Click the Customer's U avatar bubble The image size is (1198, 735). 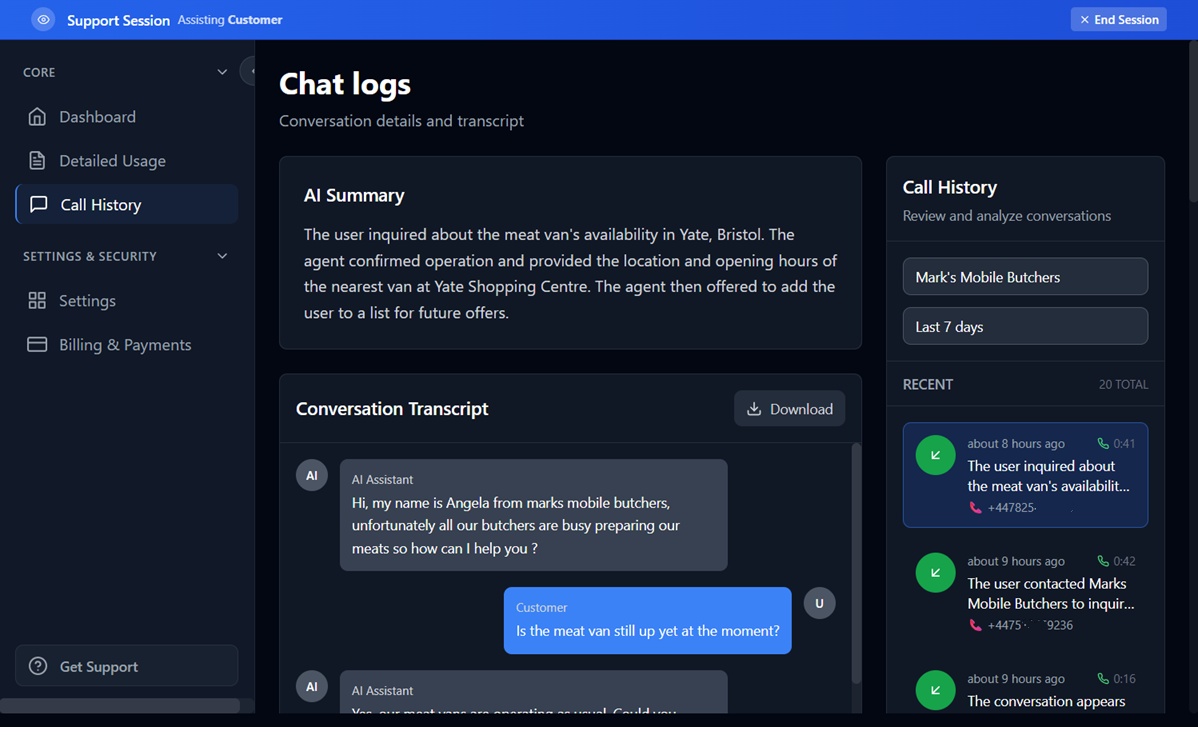tap(819, 603)
